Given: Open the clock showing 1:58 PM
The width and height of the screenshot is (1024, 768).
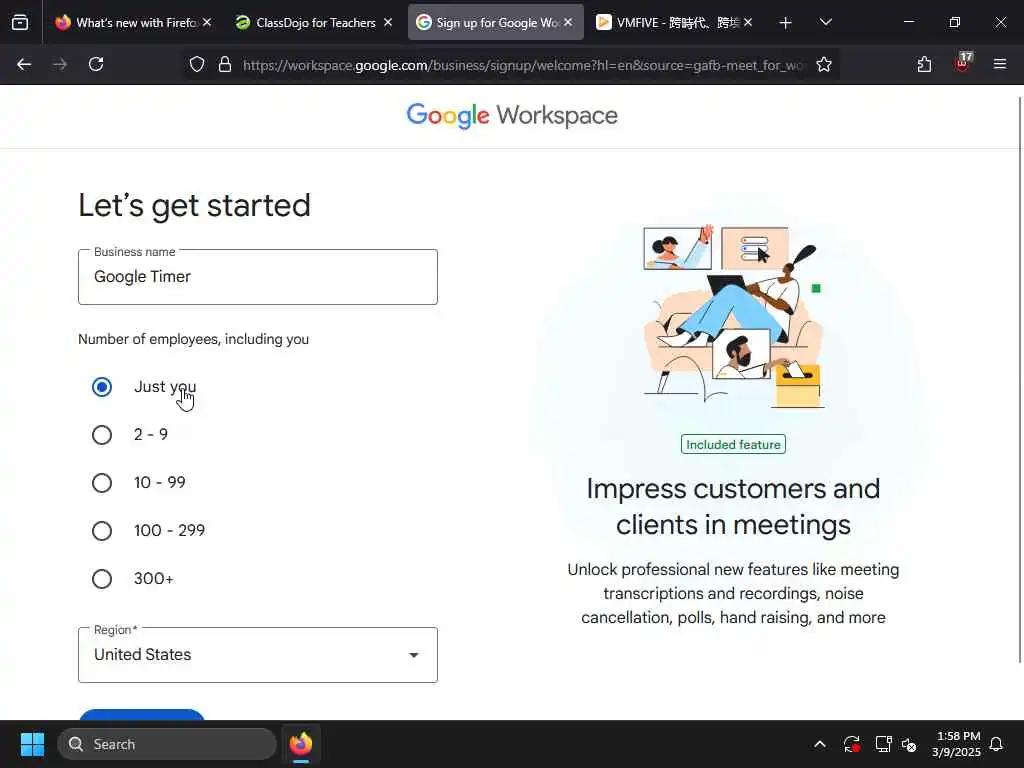Looking at the screenshot, I should click(x=957, y=744).
